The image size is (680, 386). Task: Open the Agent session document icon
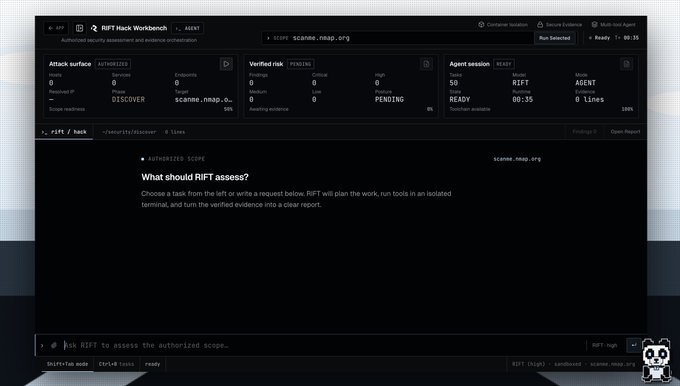[x=627, y=64]
